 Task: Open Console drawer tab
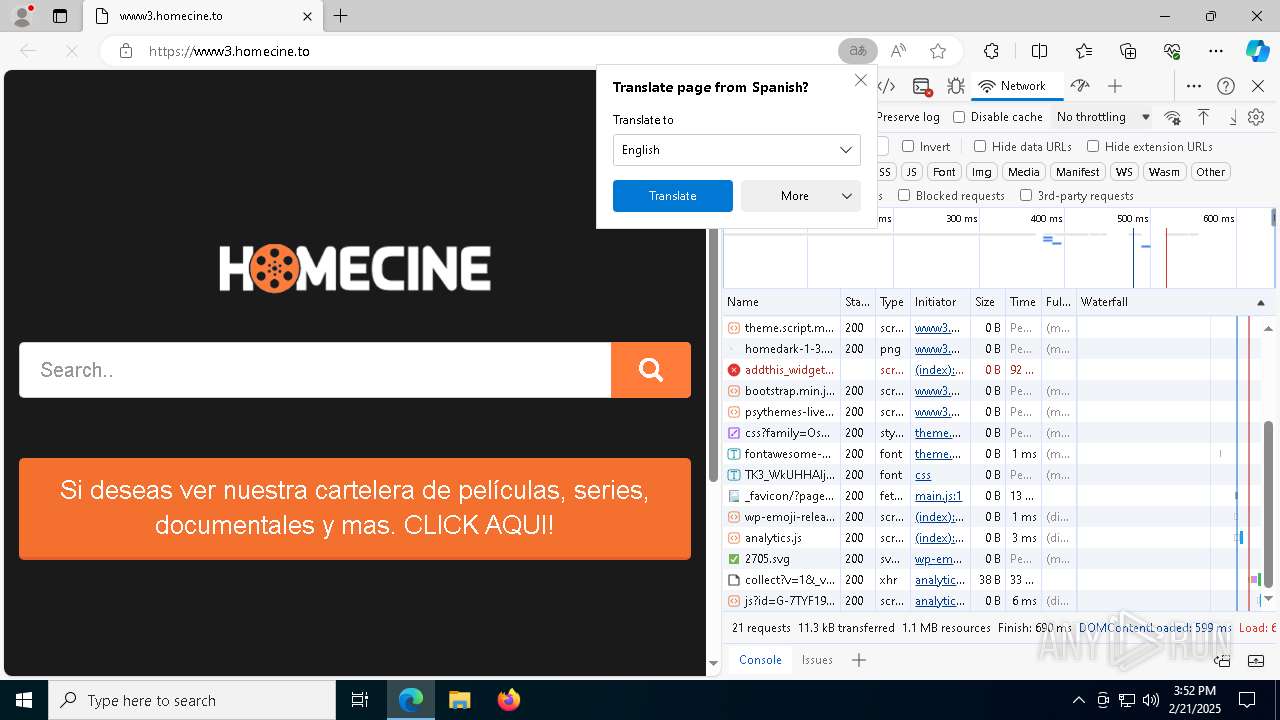point(760,660)
